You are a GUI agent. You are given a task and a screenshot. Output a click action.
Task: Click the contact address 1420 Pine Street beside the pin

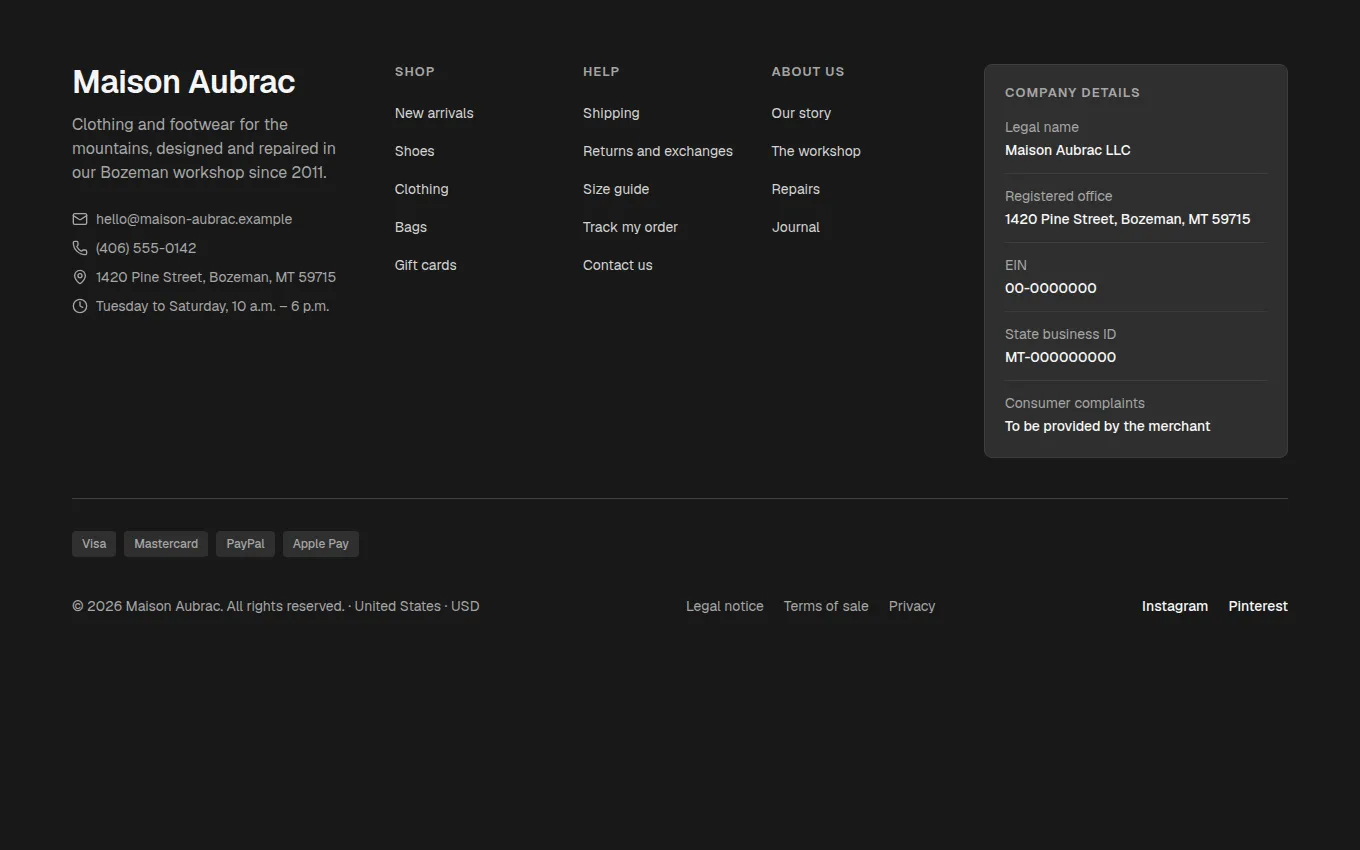coord(216,277)
